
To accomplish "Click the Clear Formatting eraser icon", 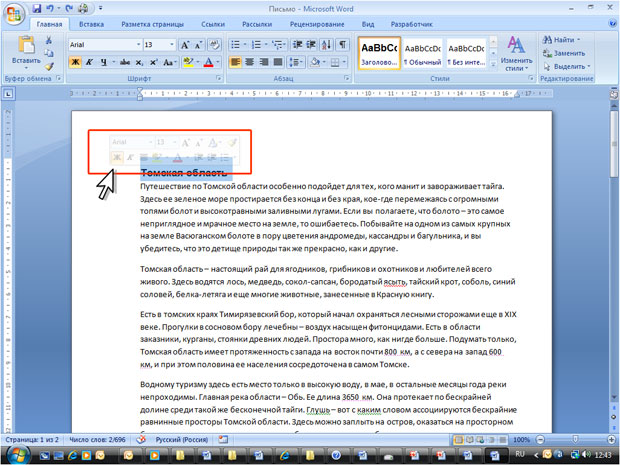I will pyautogui.click(x=214, y=45).
